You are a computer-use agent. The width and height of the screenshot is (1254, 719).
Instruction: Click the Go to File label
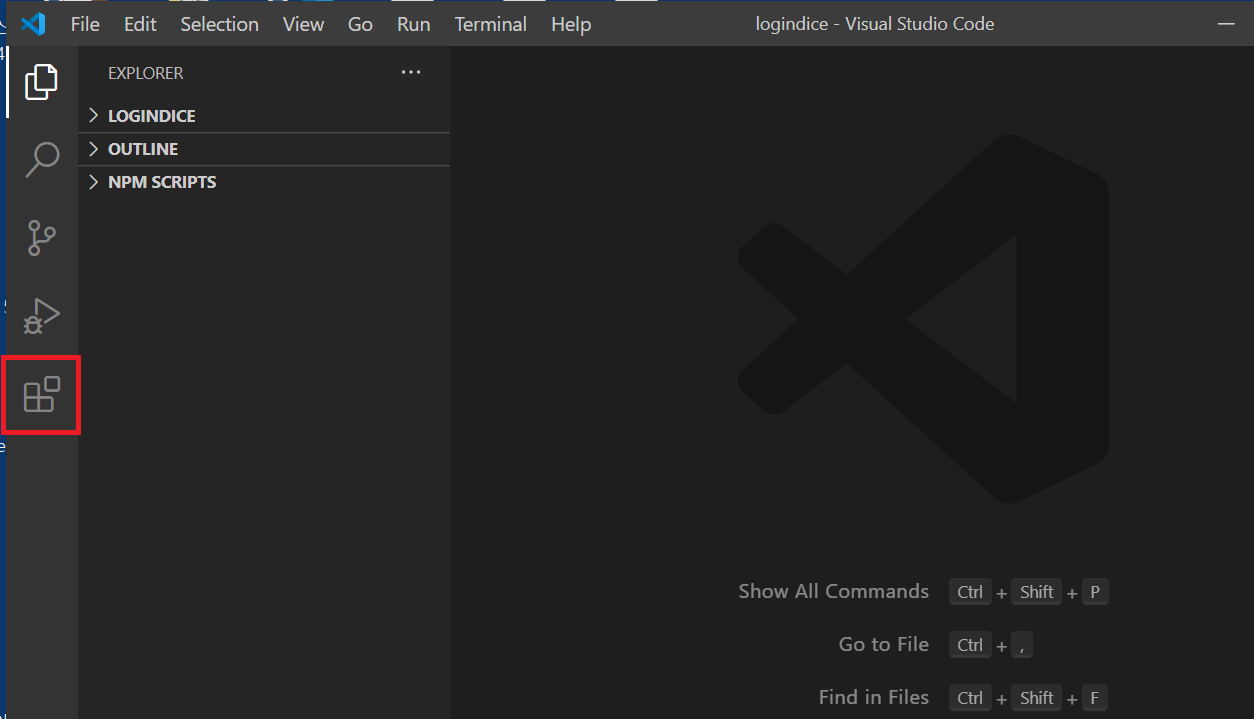884,644
